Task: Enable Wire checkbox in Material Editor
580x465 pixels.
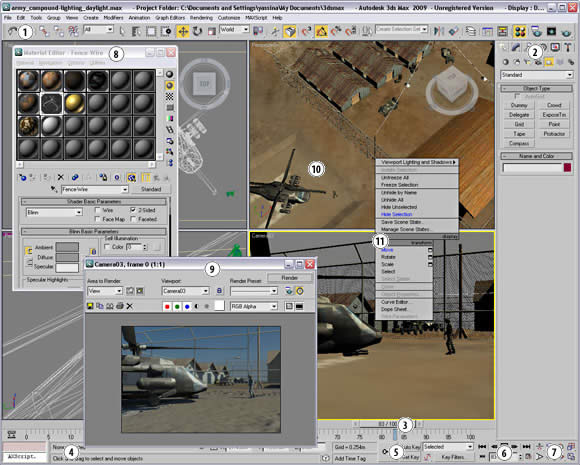Action: (98, 210)
